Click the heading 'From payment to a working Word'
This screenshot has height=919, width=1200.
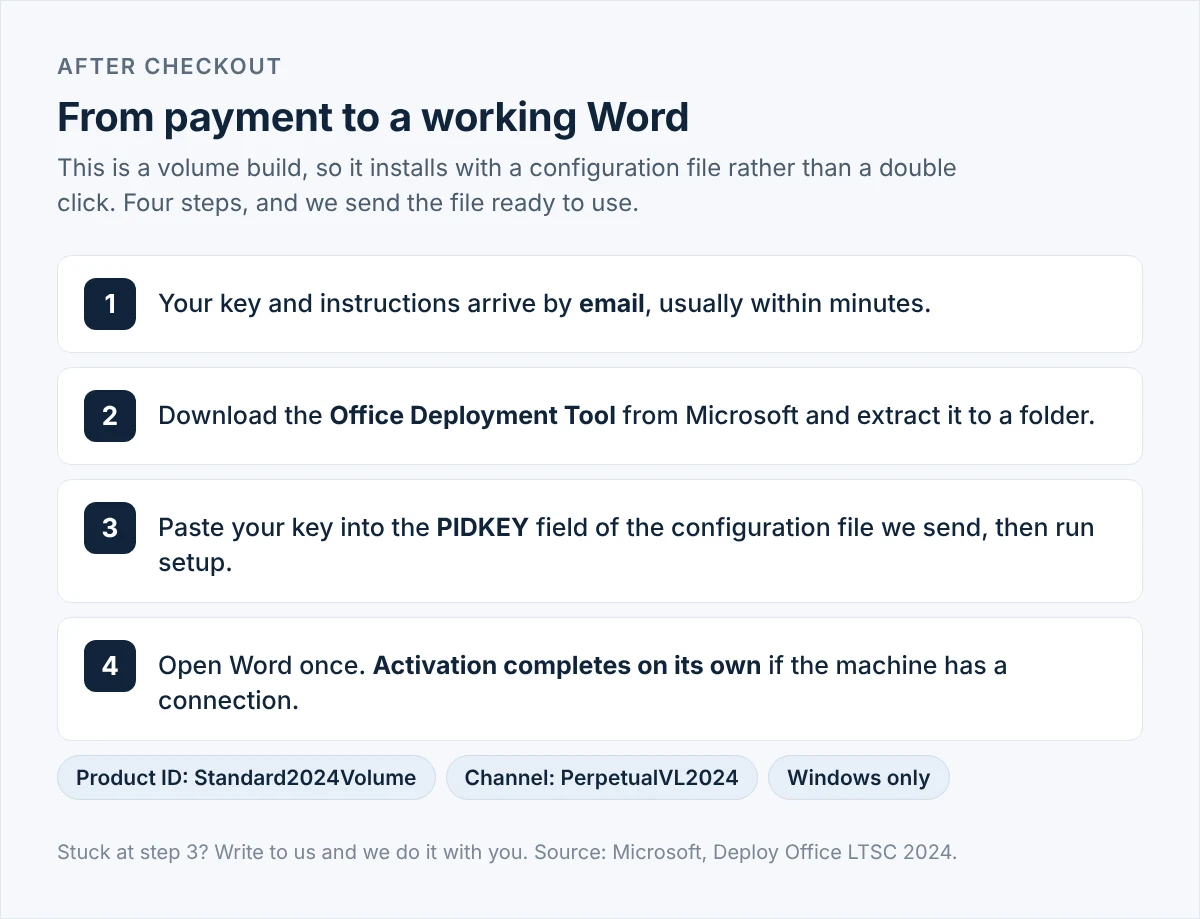click(373, 117)
